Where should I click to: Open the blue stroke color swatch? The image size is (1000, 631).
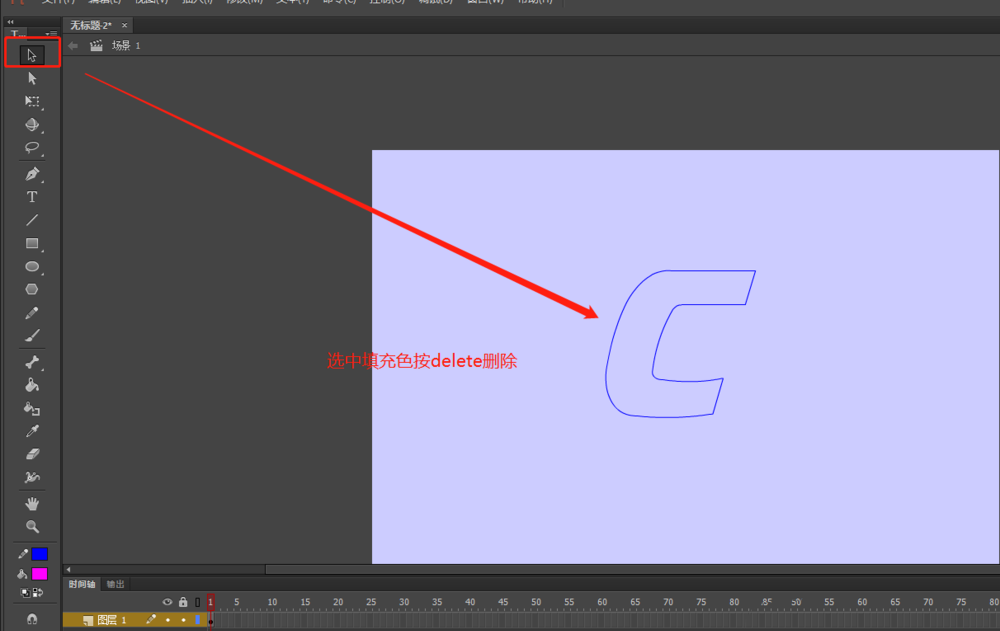pyautogui.click(x=40, y=554)
